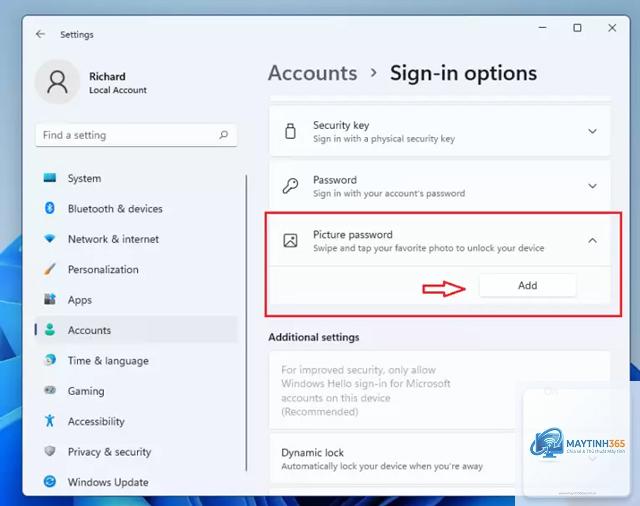Expand the Security key section chevron
This screenshot has height=506, width=640.
(x=592, y=131)
